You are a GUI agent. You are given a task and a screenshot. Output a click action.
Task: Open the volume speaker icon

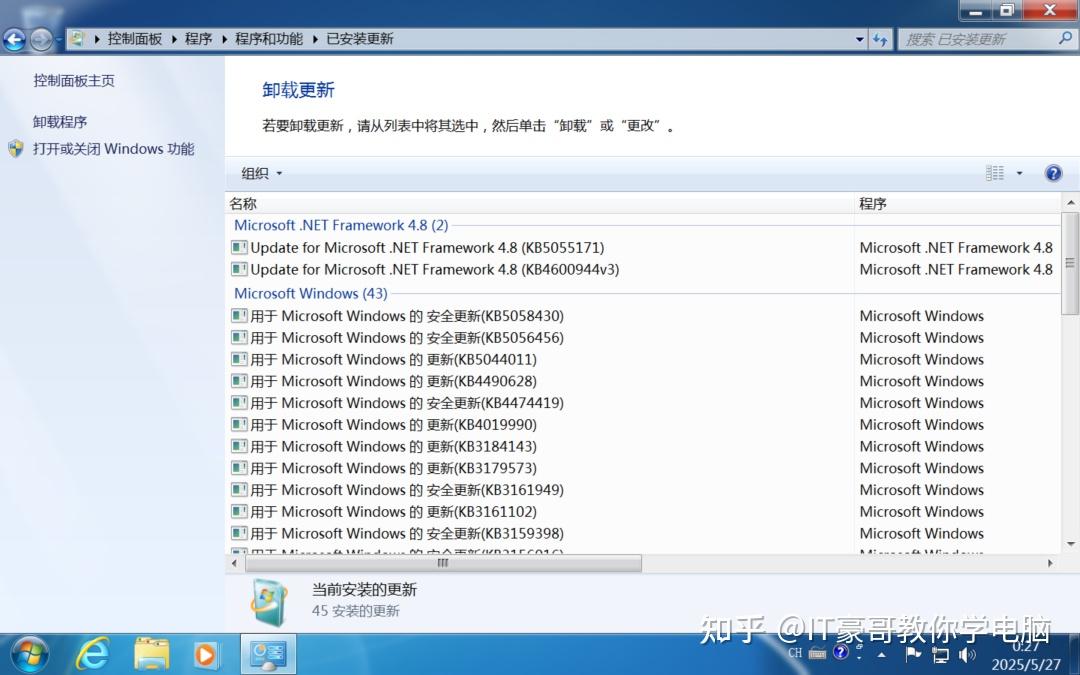pyautogui.click(x=965, y=654)
